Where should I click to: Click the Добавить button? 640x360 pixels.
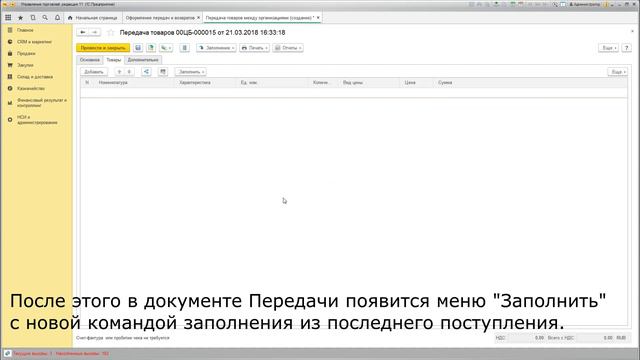click(x=94, y=72)
